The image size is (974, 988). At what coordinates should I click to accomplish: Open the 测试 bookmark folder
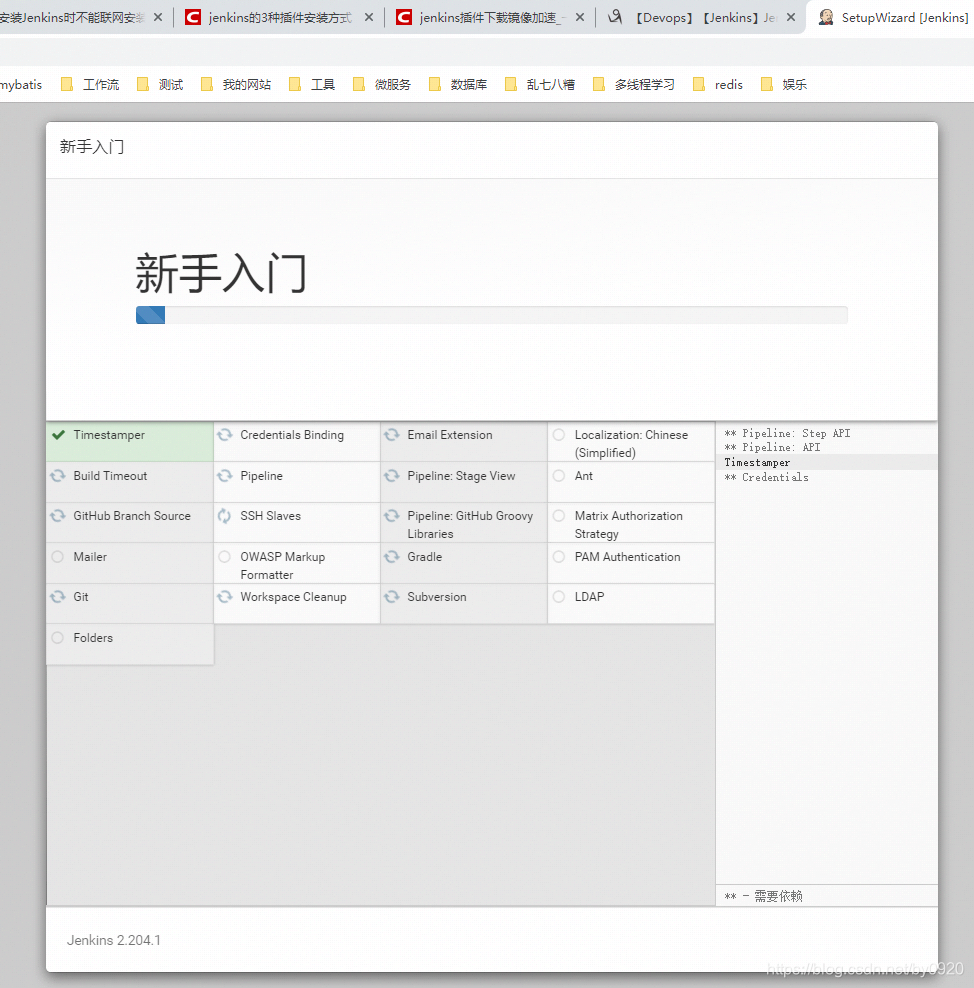click(x=161, y=84)
